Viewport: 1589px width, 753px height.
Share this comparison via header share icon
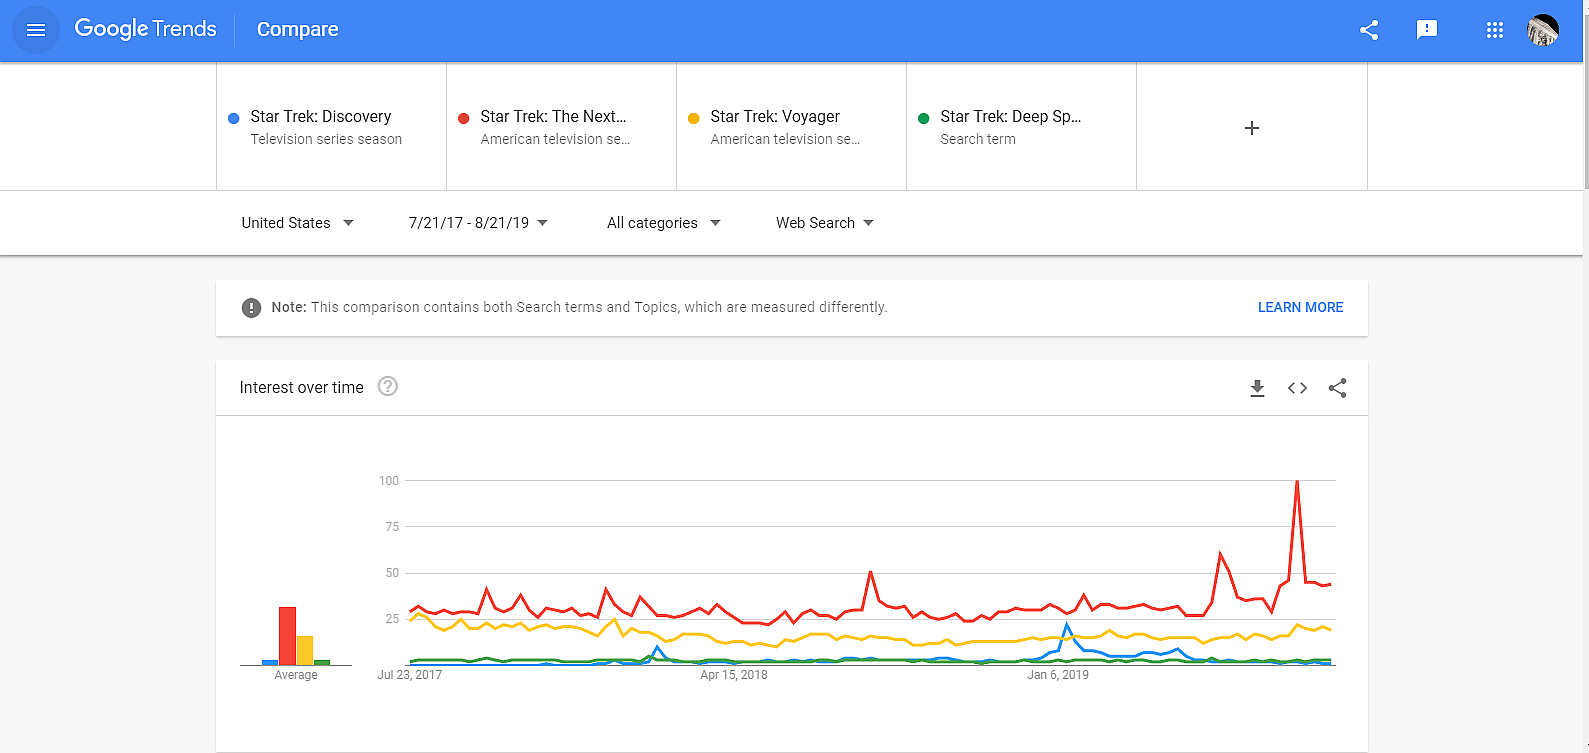coord(1369,30)
